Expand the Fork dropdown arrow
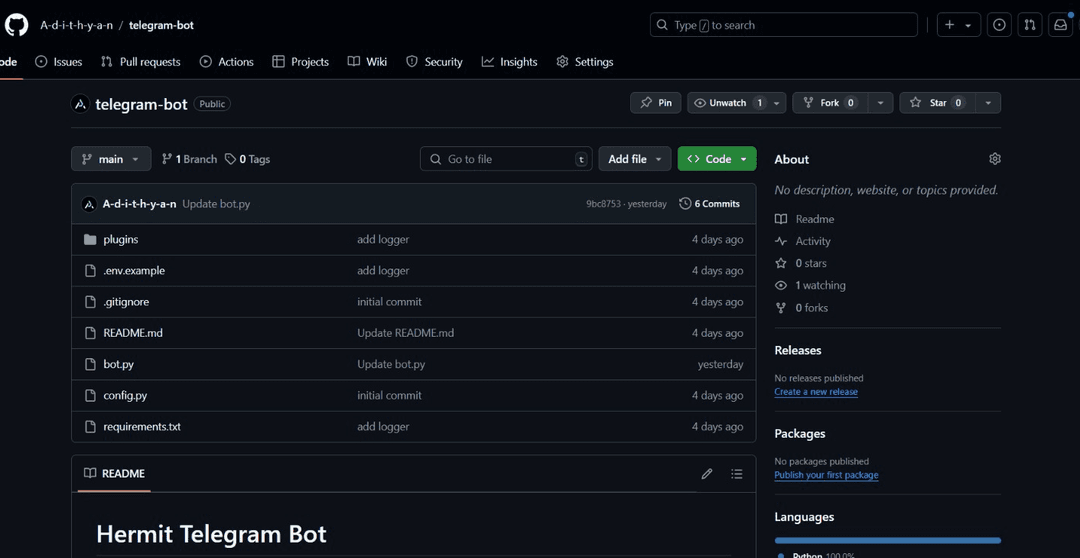Screen dimensions: 1080x558 (880, 103)
